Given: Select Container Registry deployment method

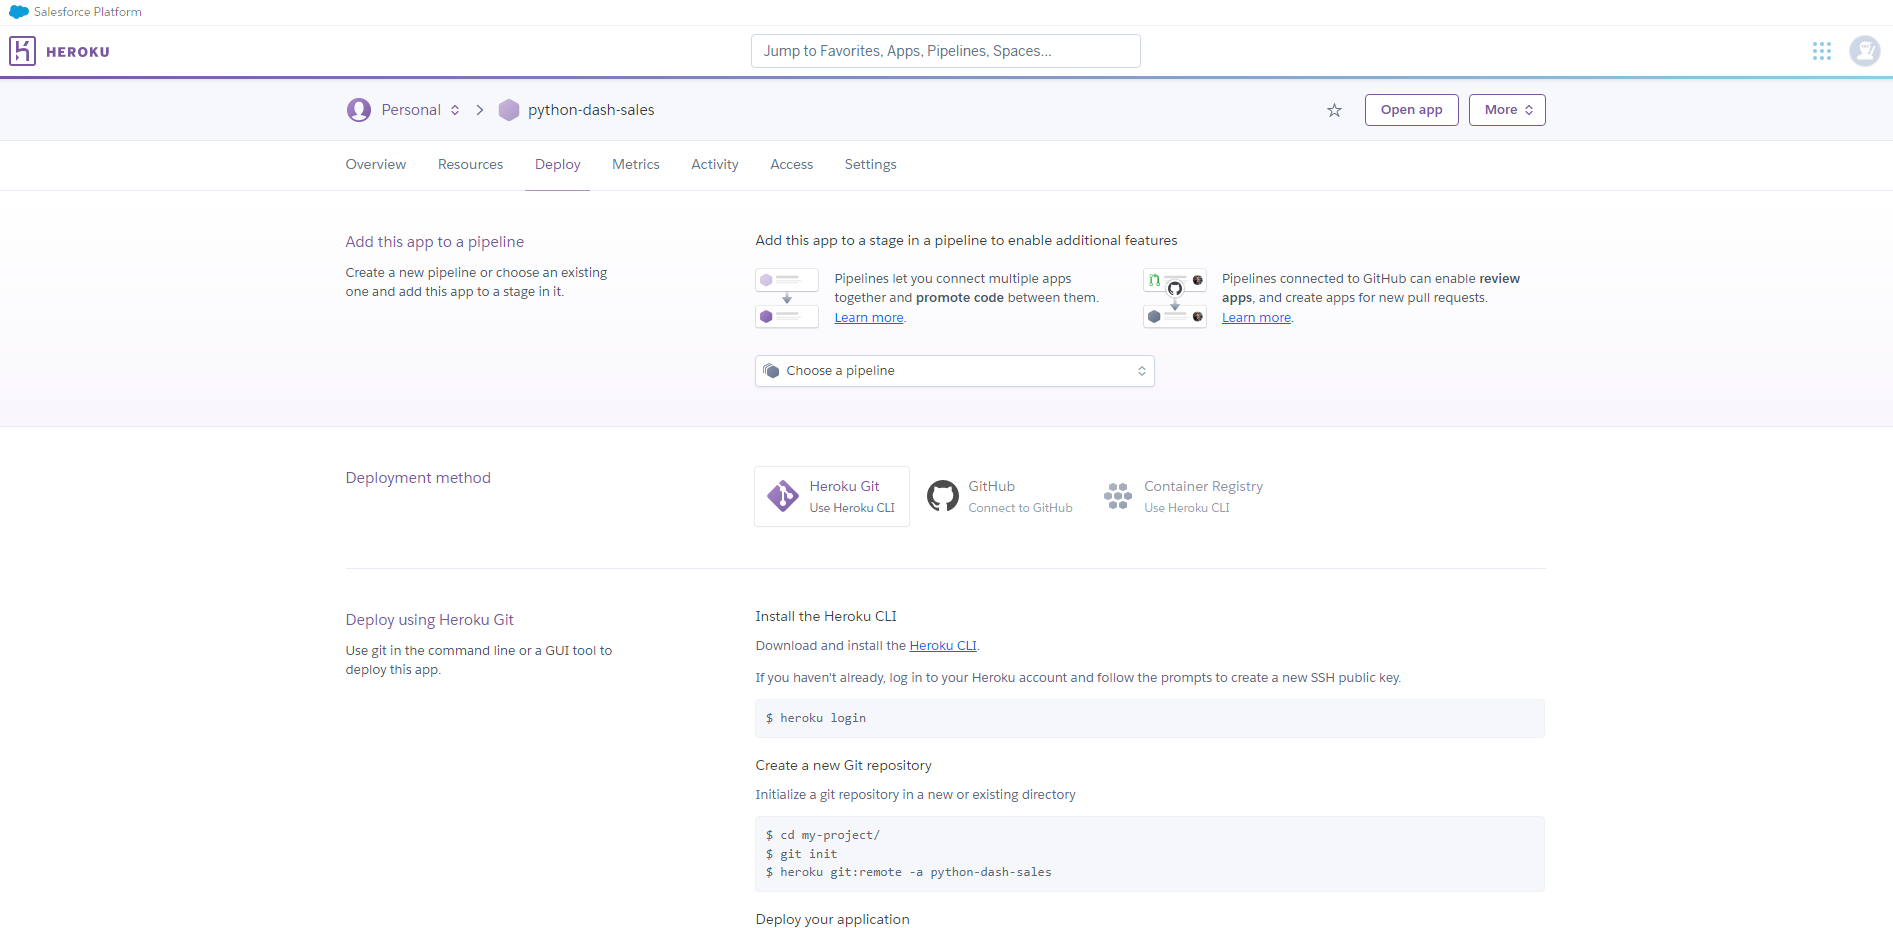Looking at the screenshot, I should 1184,496.
